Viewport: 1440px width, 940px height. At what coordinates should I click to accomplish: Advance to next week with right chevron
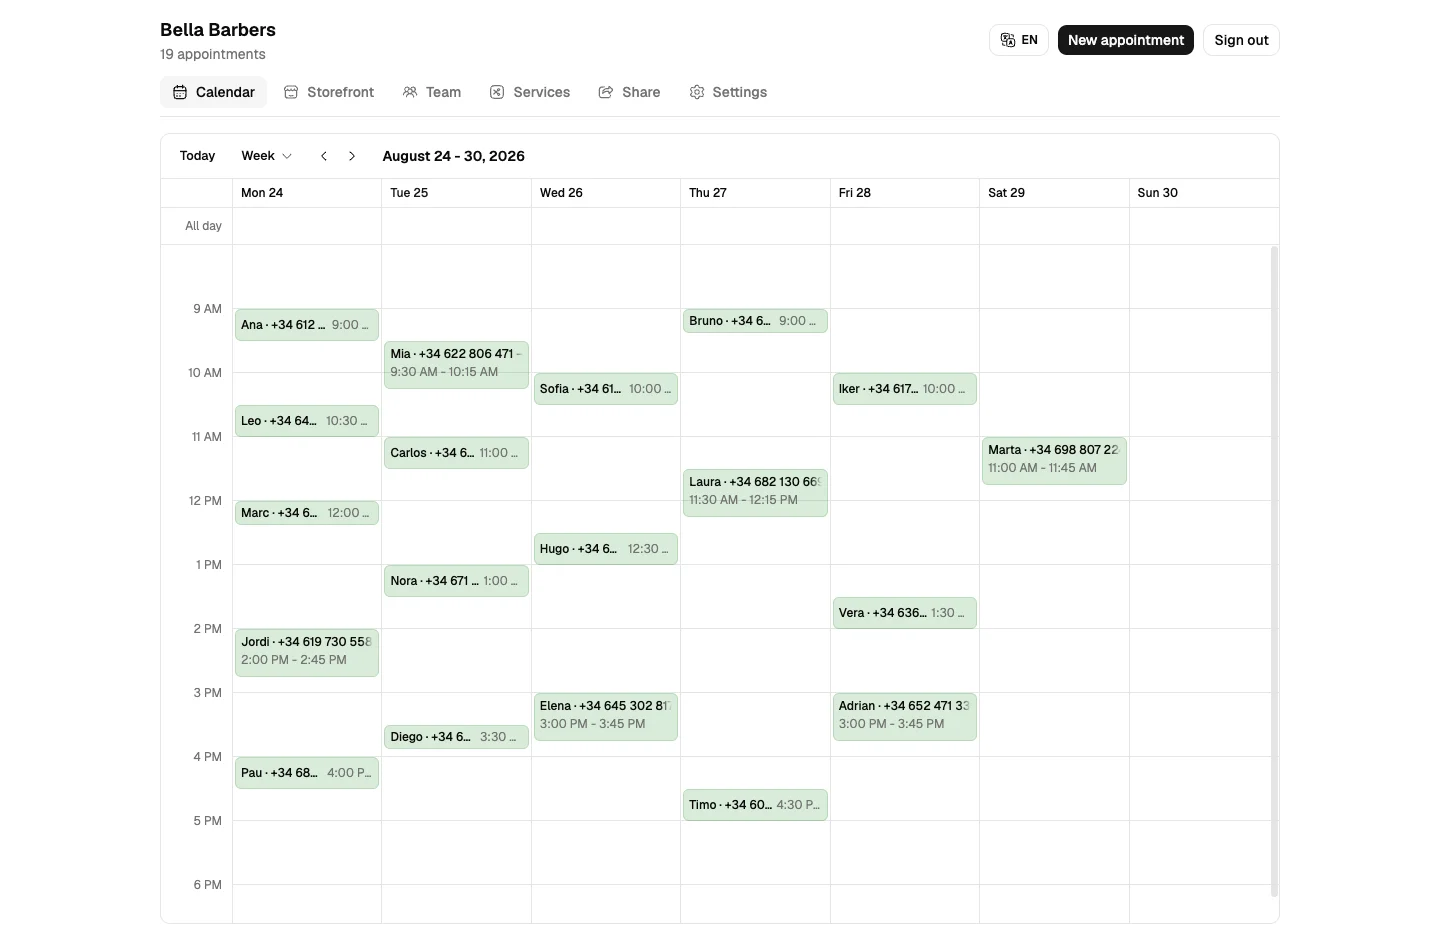click(x=352, y=156)
